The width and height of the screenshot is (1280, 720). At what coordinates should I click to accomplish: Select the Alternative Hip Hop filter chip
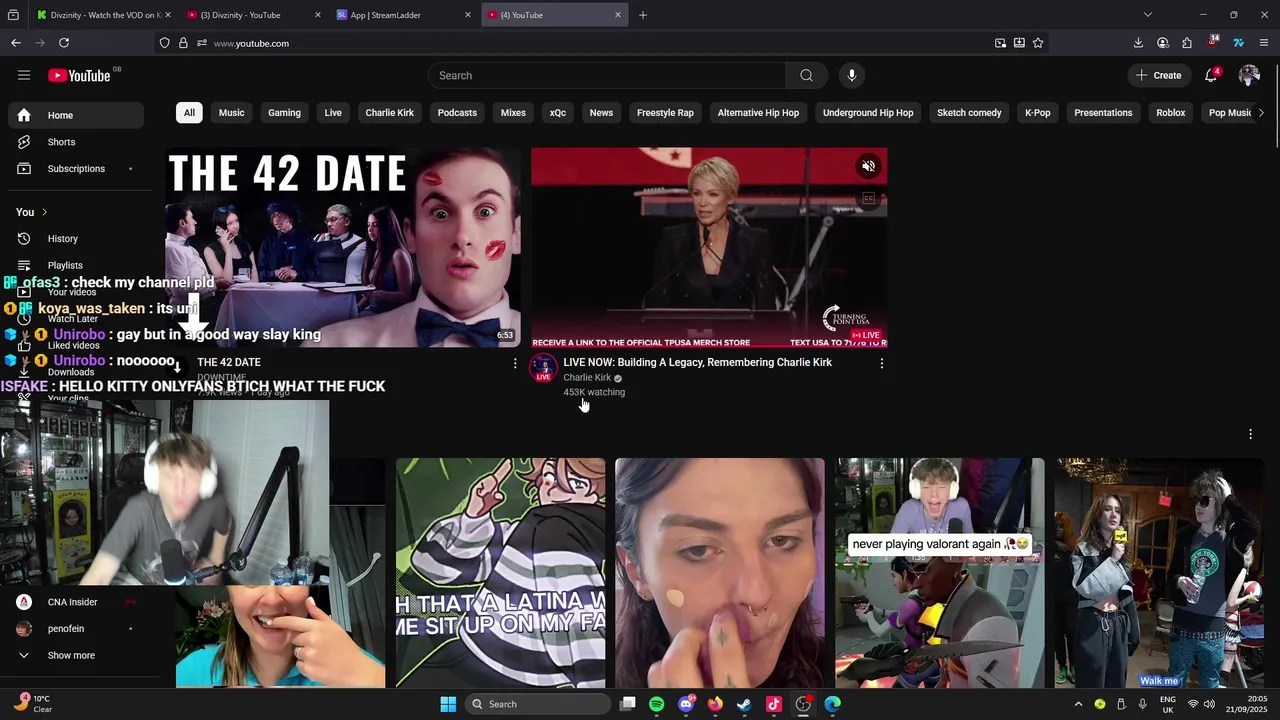(x=758, y=112)
